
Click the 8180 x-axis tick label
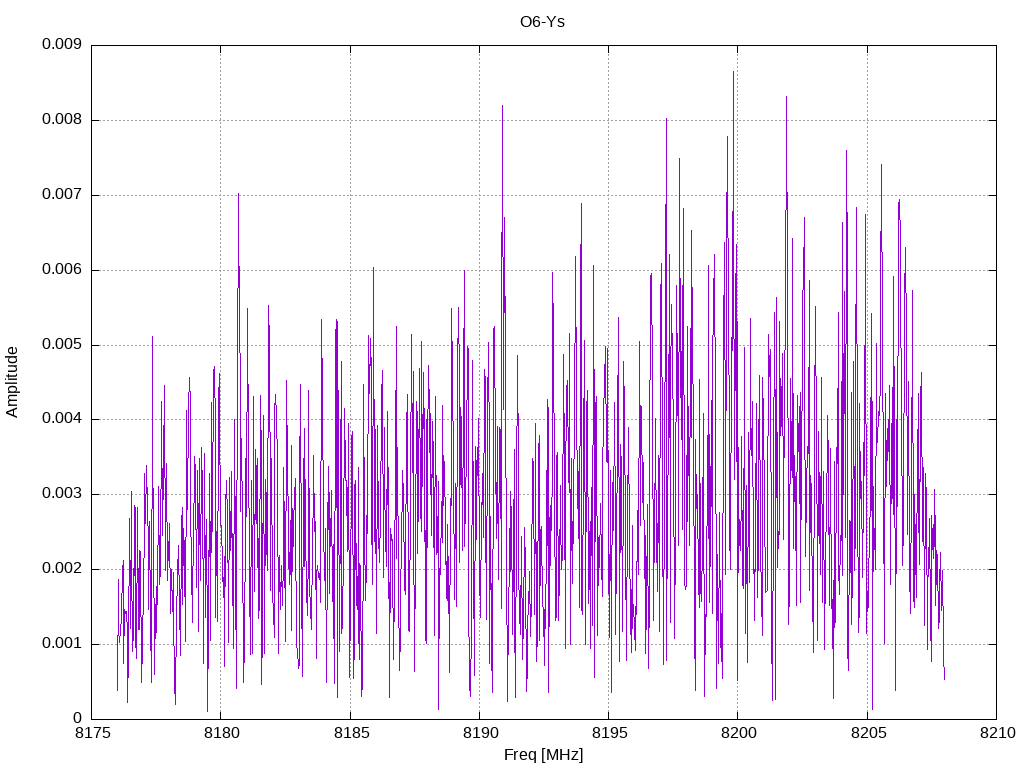pyautogui.click(x=222, y=733)
